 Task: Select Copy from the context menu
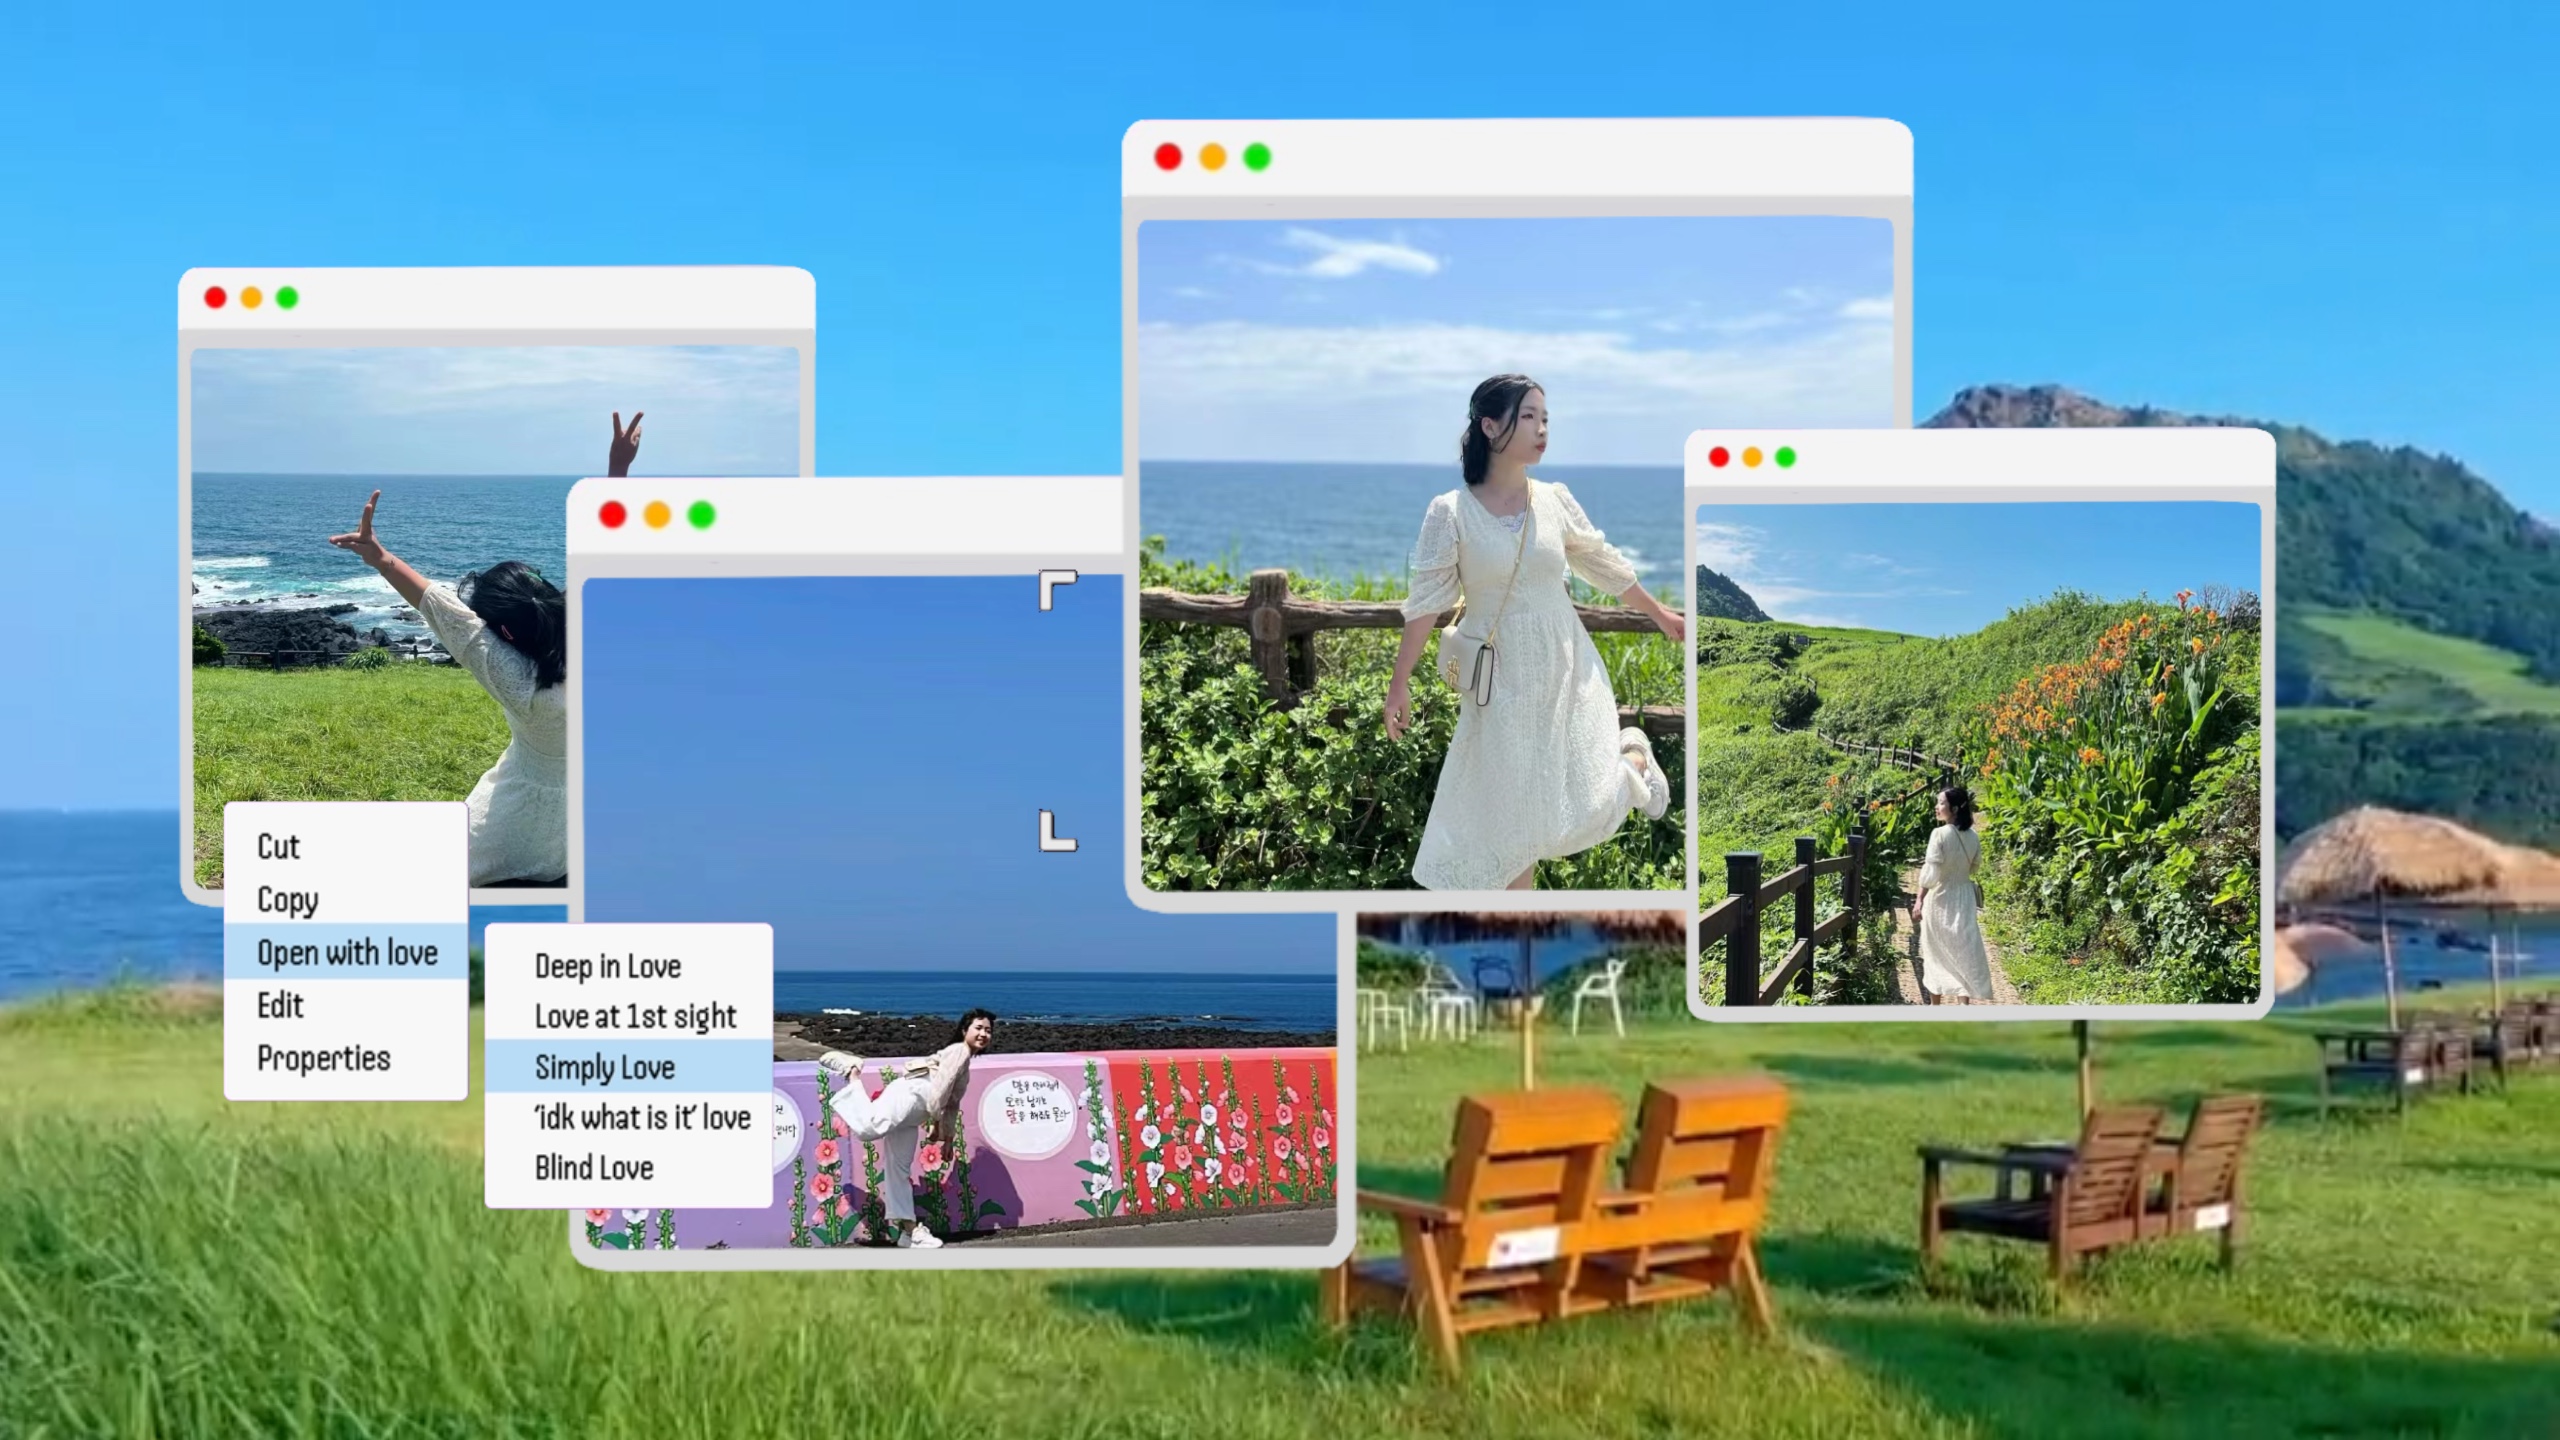point(288,899)
